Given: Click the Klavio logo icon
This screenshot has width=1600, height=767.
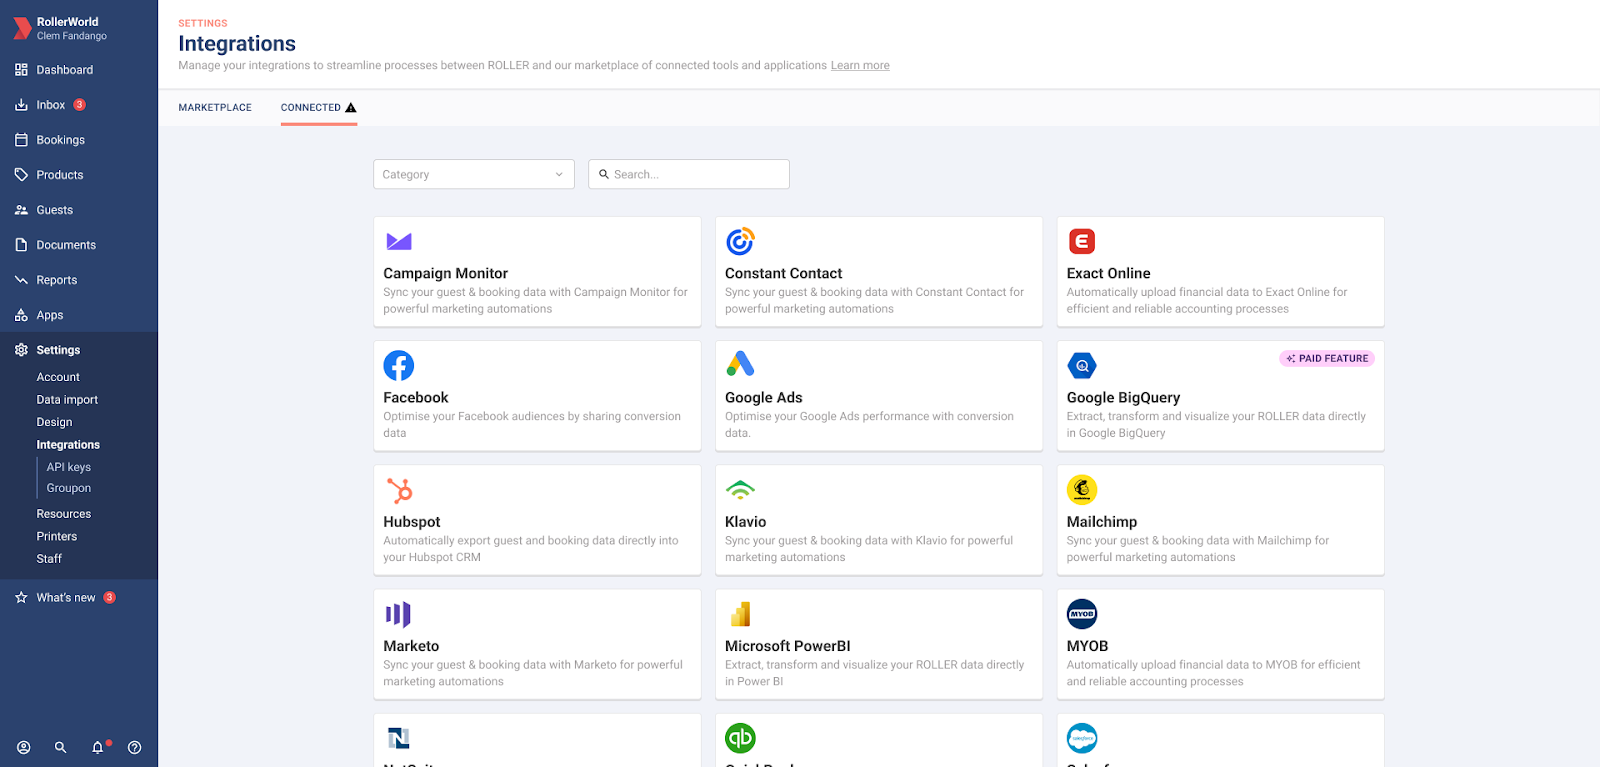Looking at the screenshot, I should pyautogui.click(x=740, y=490).
